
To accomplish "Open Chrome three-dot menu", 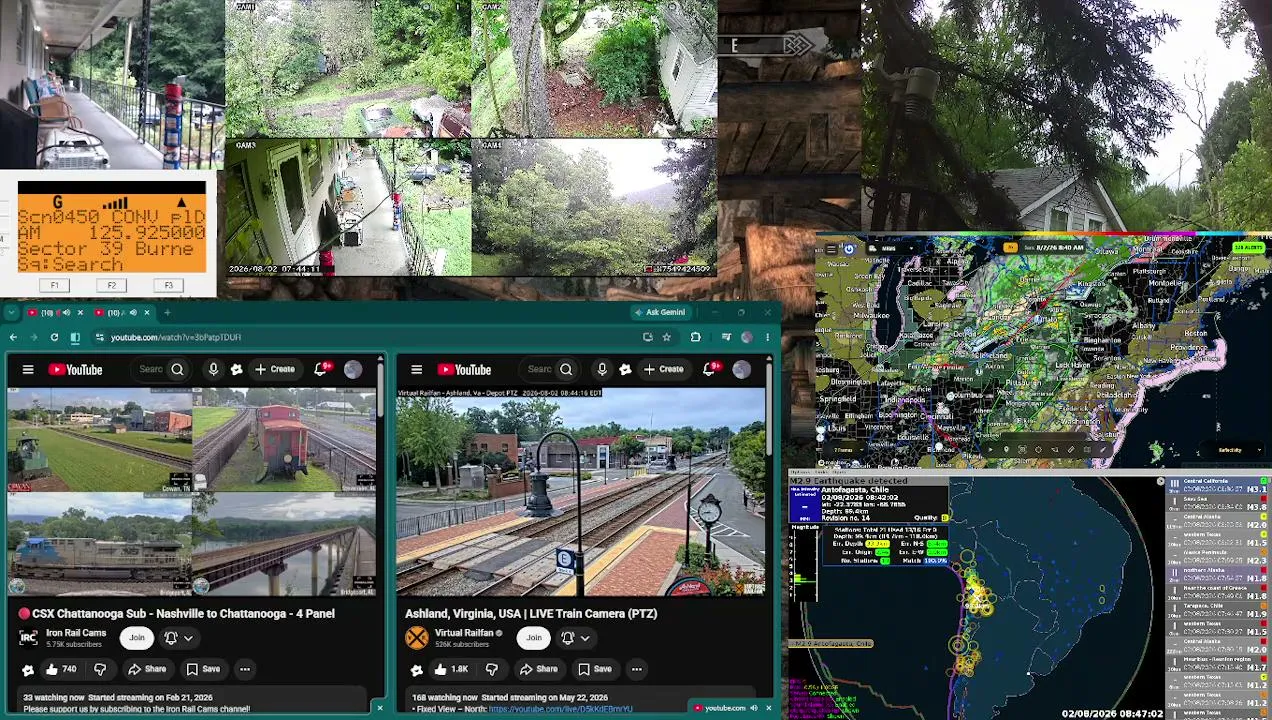I will pyautogui.click(x=767, y=337).
